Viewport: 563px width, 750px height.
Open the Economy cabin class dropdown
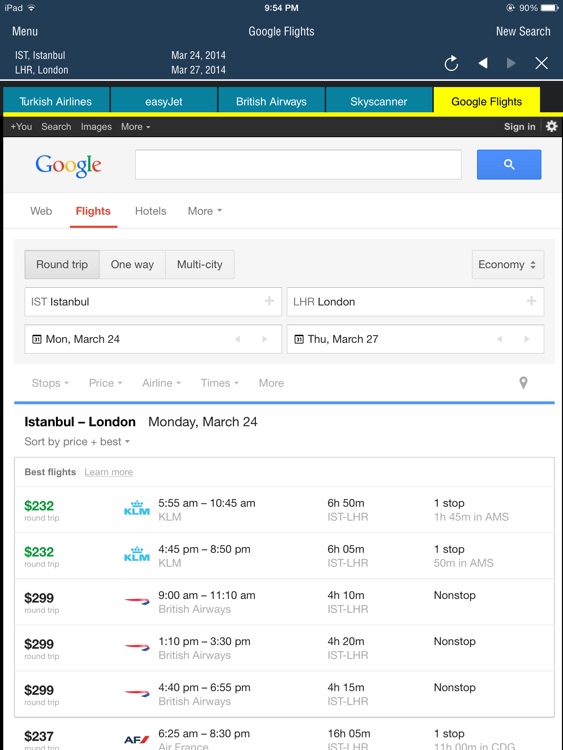click(x=508, y=264)
